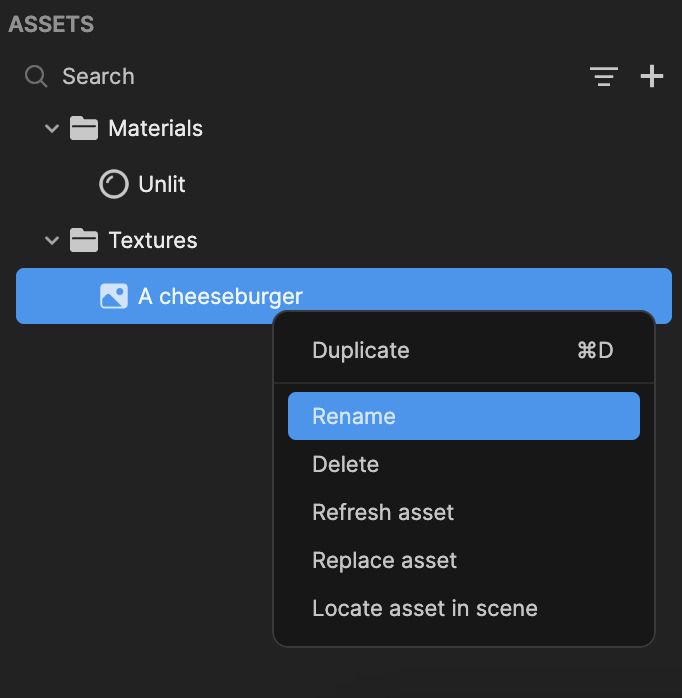Click the cheeseburger texture image icon
This screenshot has height=698, width=682.
point(114,296)
